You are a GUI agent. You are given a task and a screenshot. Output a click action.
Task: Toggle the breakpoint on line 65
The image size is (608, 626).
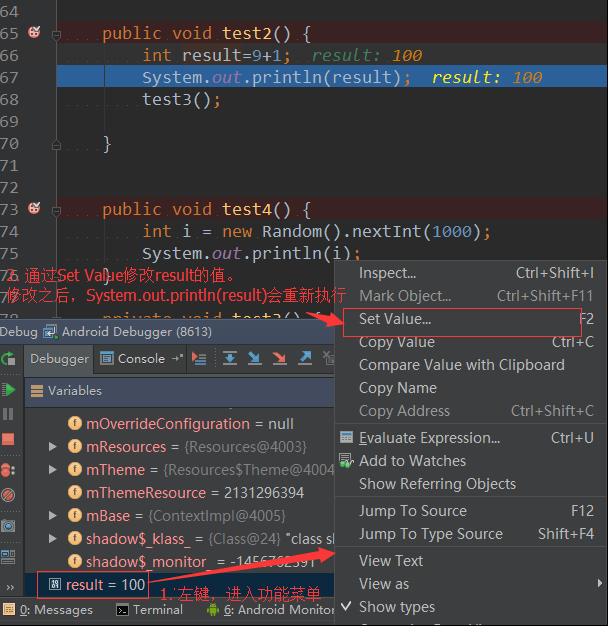tap(34, 33)
